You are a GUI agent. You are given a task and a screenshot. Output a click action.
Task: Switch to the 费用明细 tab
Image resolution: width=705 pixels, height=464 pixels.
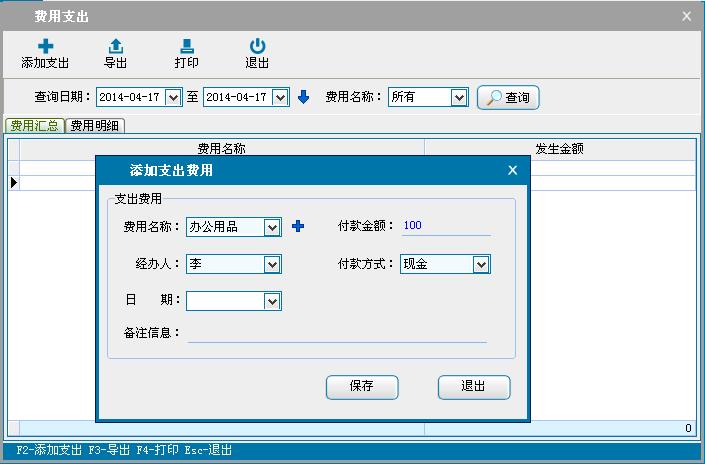pos(95,126)
